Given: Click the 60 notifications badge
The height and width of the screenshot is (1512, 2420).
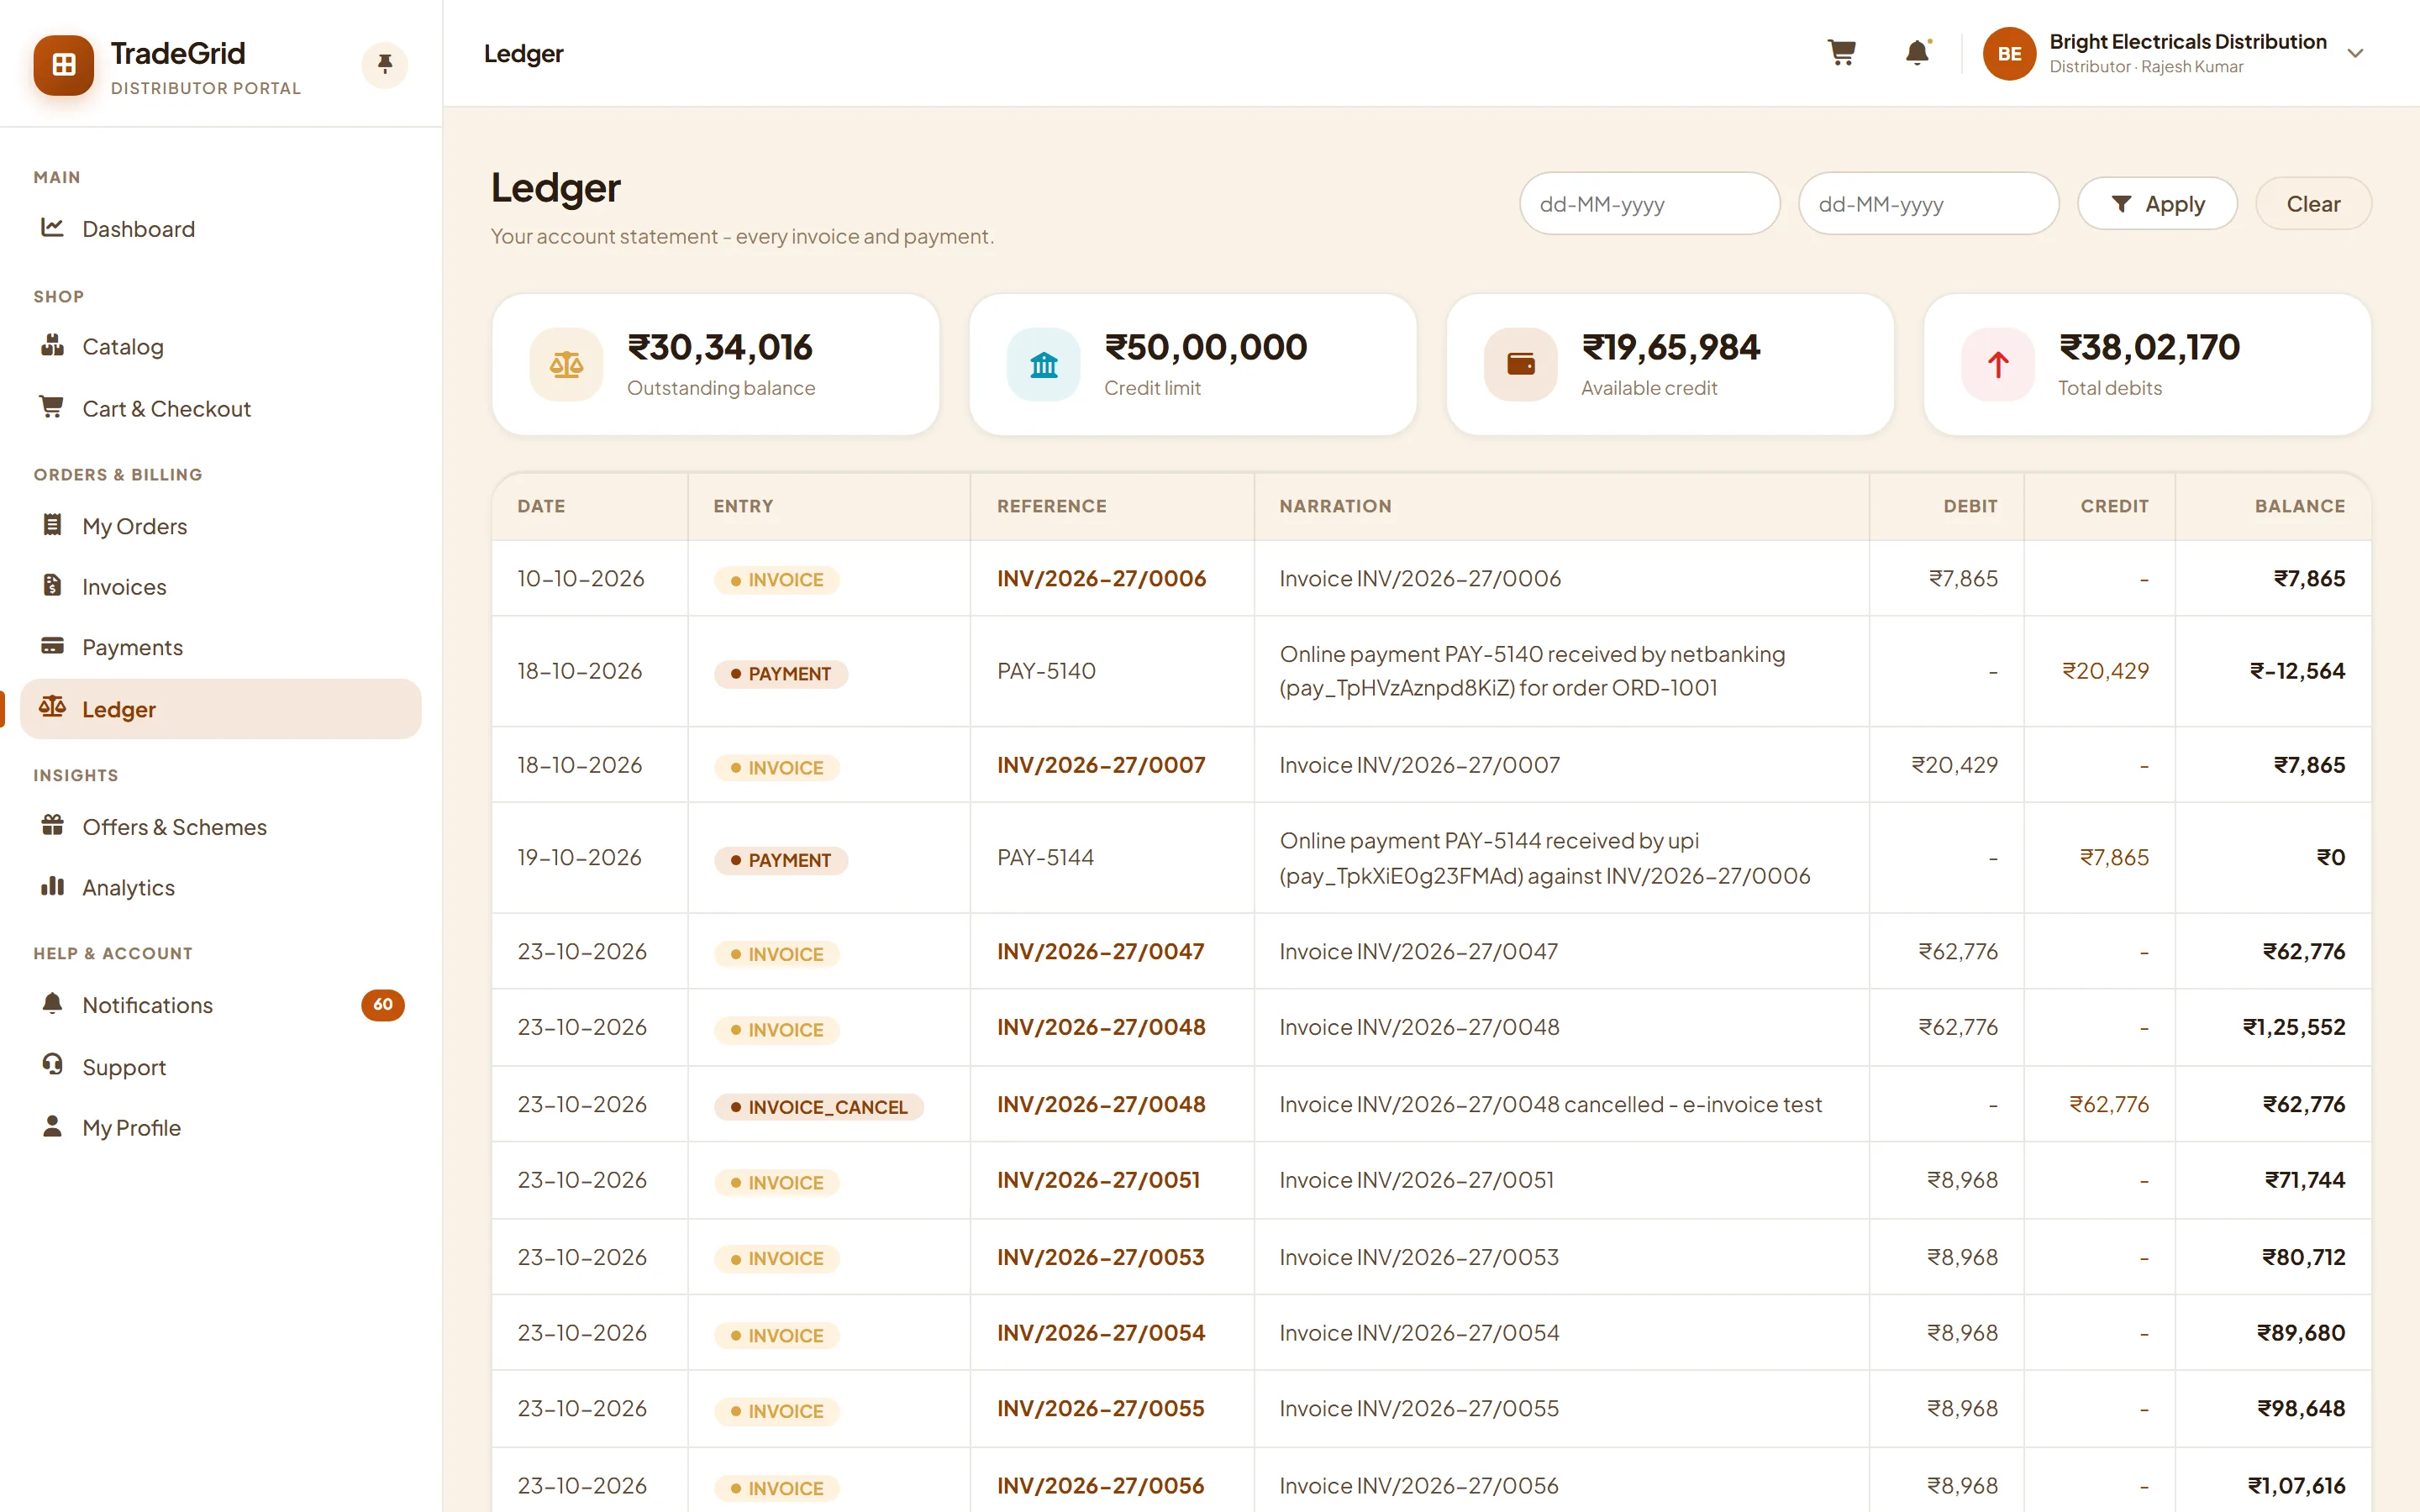Looking at the screenshot, I should point(383,1005).
